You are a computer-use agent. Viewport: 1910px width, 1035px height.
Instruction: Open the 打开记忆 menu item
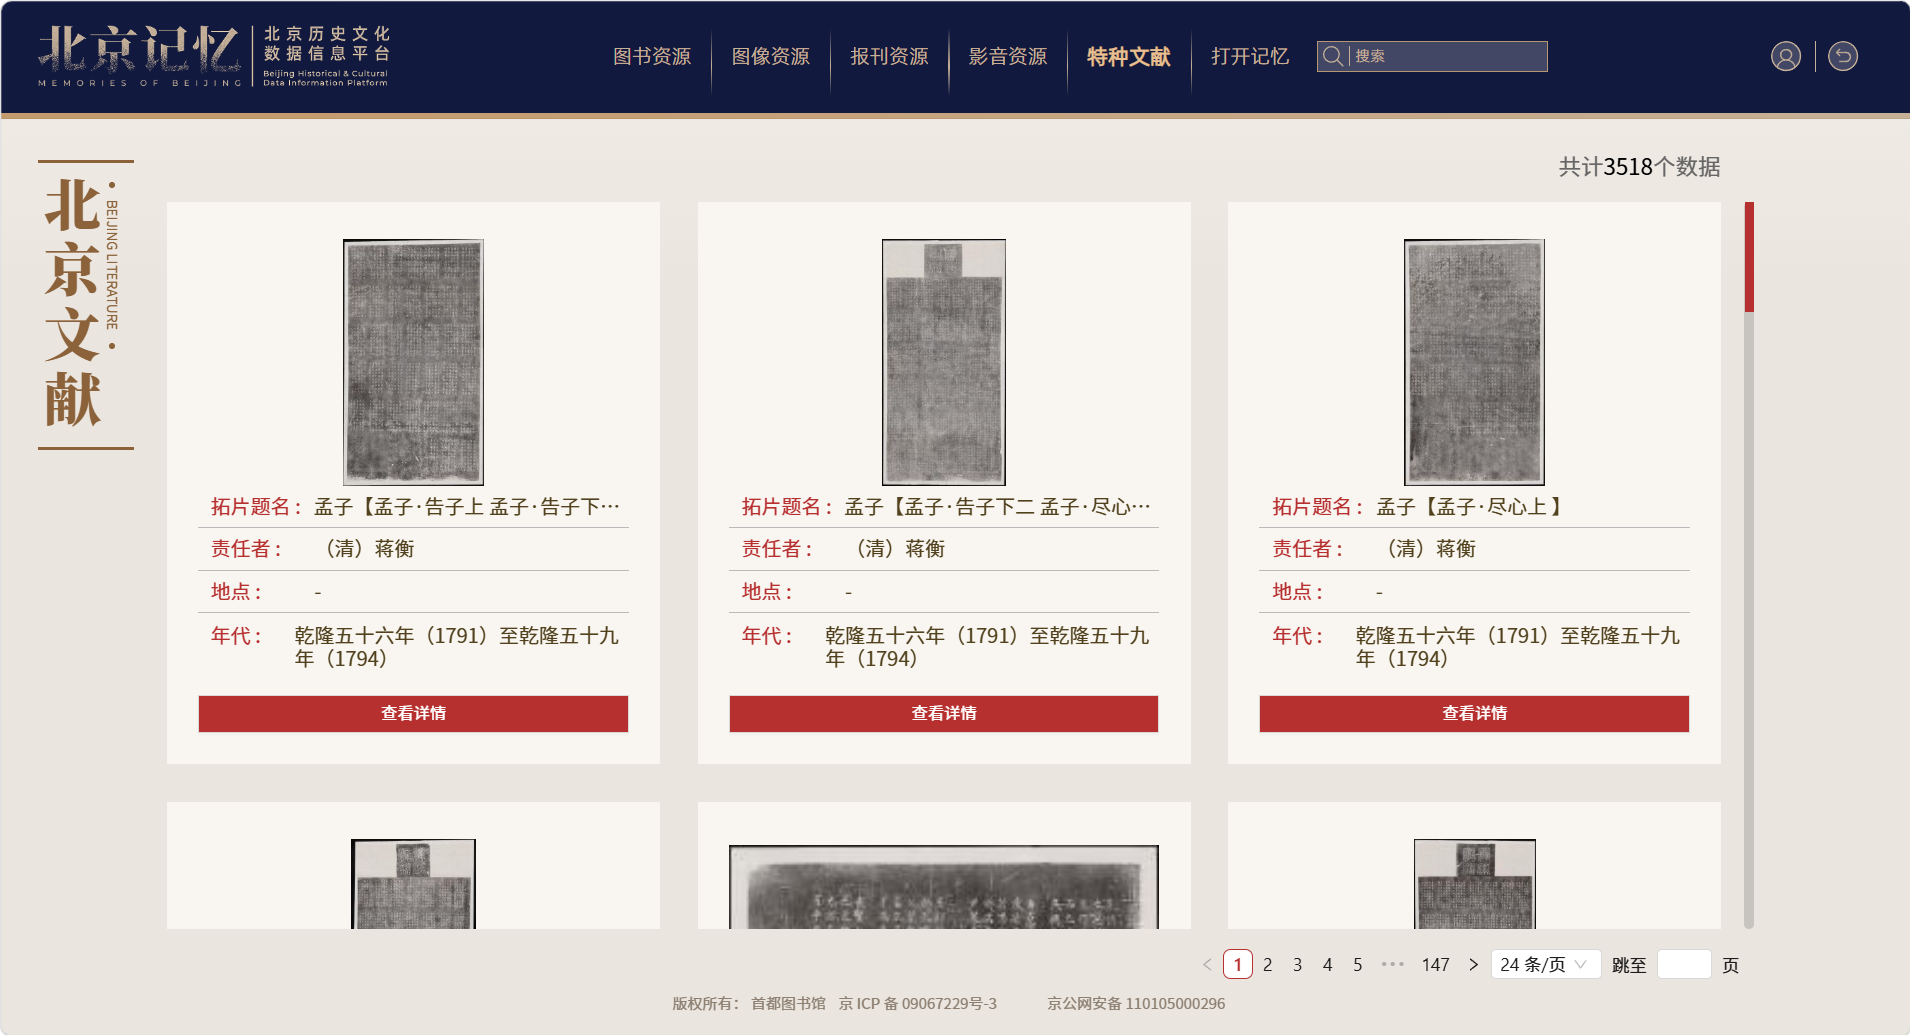pos(1249,57)
